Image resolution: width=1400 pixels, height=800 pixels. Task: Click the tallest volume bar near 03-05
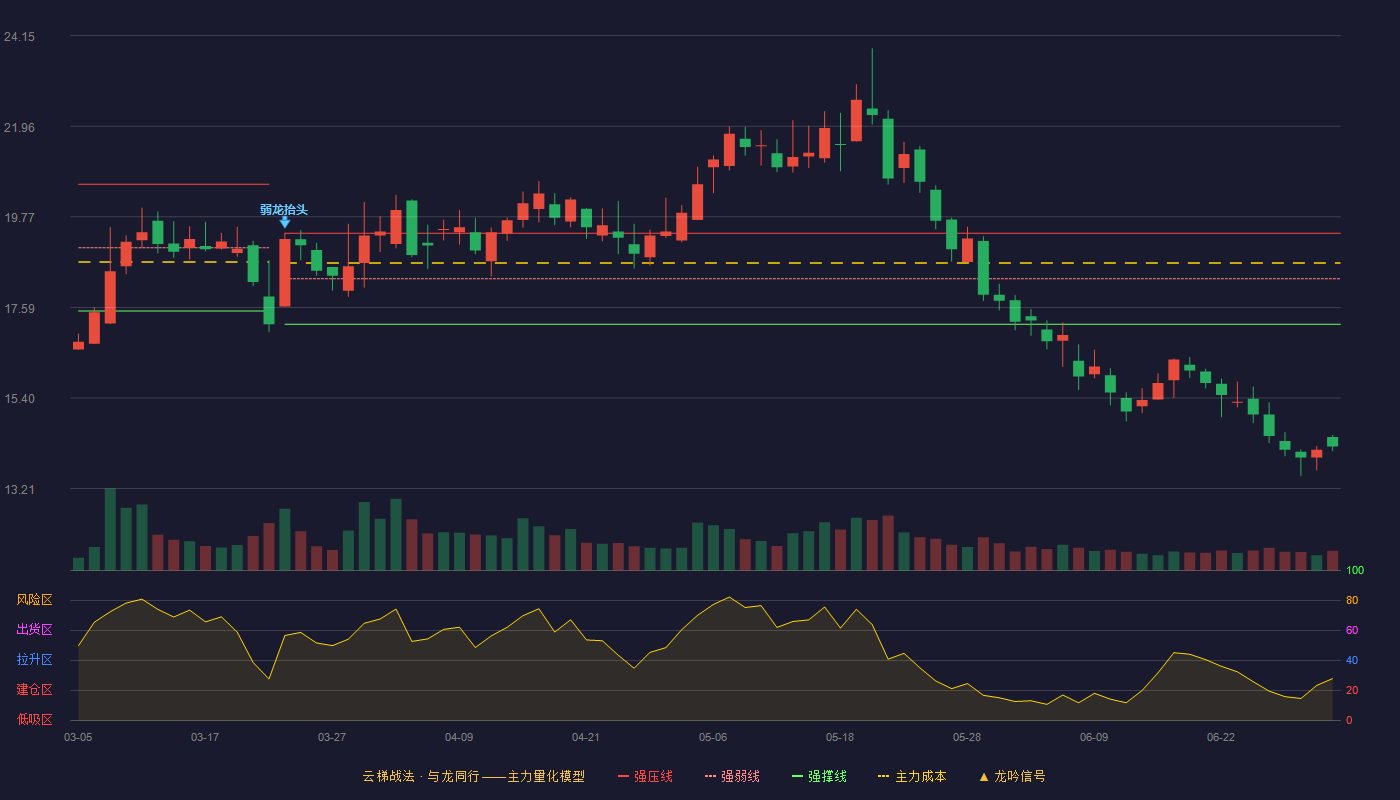[110, 530]
